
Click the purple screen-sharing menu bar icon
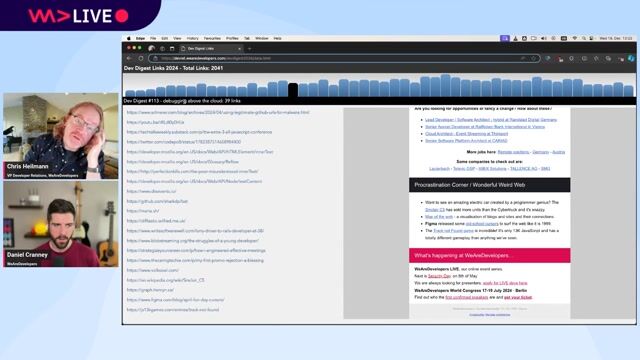point(505,38)
